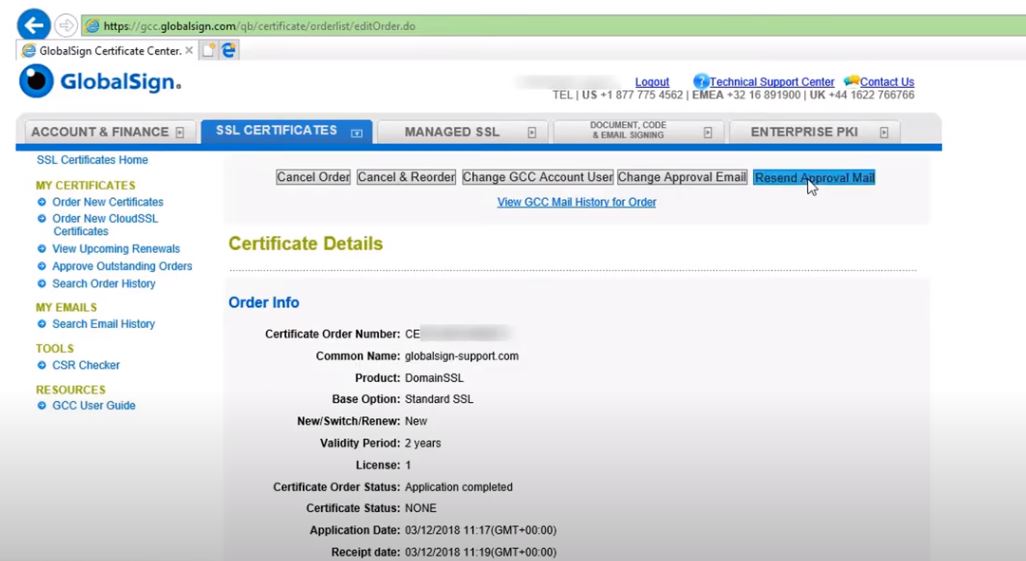Click the Order Info section heading
The width and height of the screenshot is (1026, 561).
click(264, 302)
